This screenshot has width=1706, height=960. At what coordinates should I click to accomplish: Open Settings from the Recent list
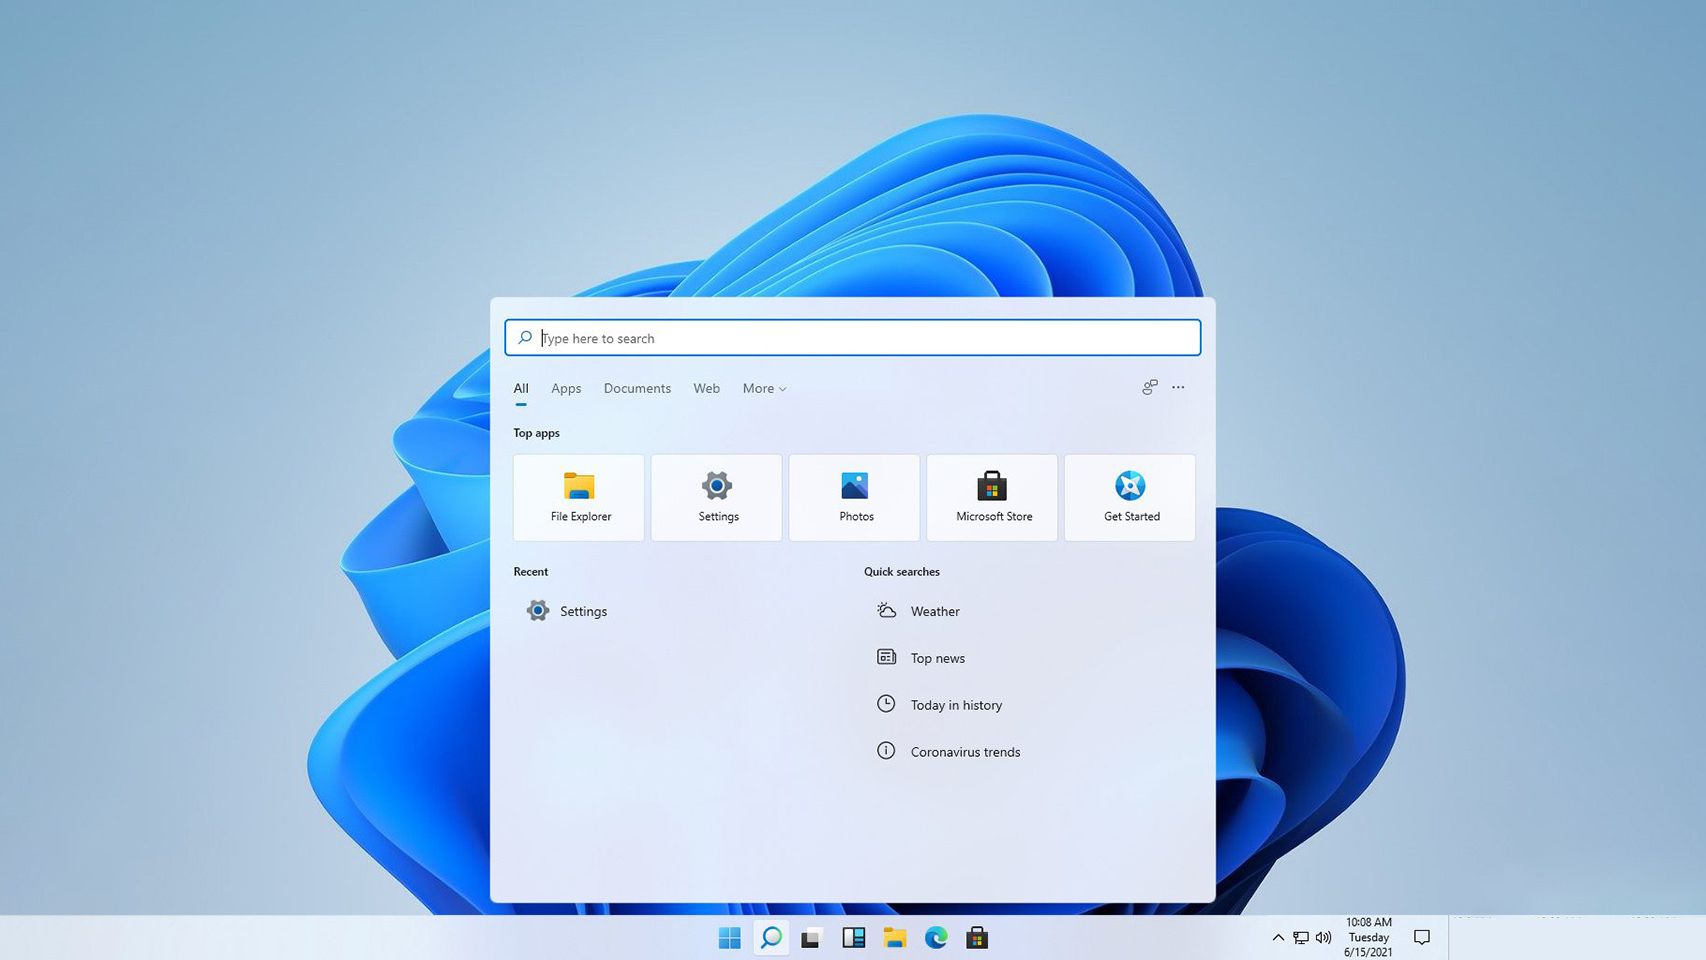click(583, 610)
